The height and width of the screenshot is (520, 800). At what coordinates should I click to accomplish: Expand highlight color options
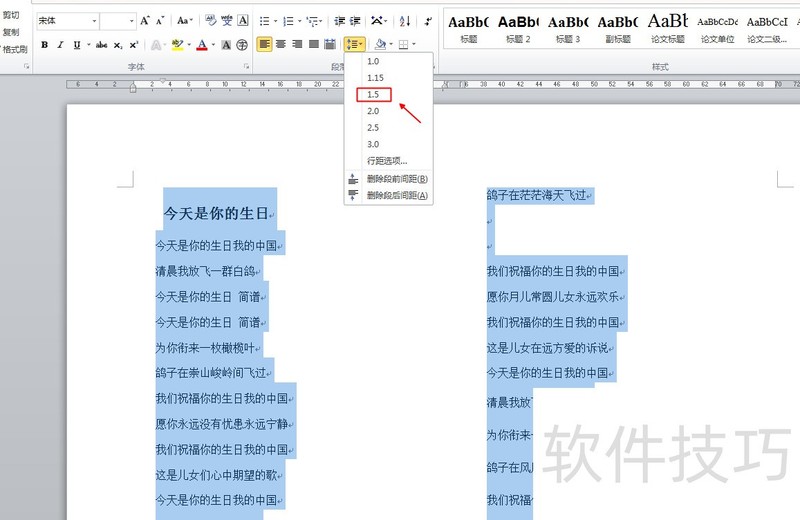pos(189,45)
